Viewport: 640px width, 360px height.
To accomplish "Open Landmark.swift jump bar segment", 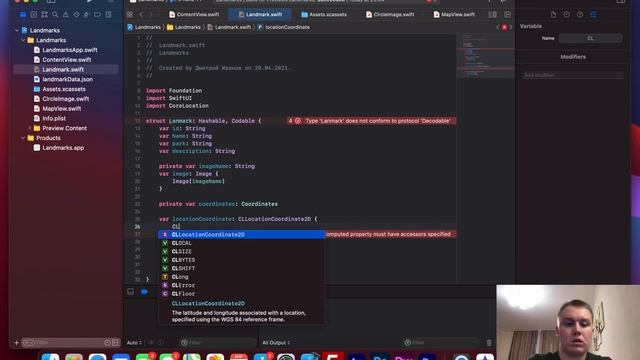I will (229, 27).
